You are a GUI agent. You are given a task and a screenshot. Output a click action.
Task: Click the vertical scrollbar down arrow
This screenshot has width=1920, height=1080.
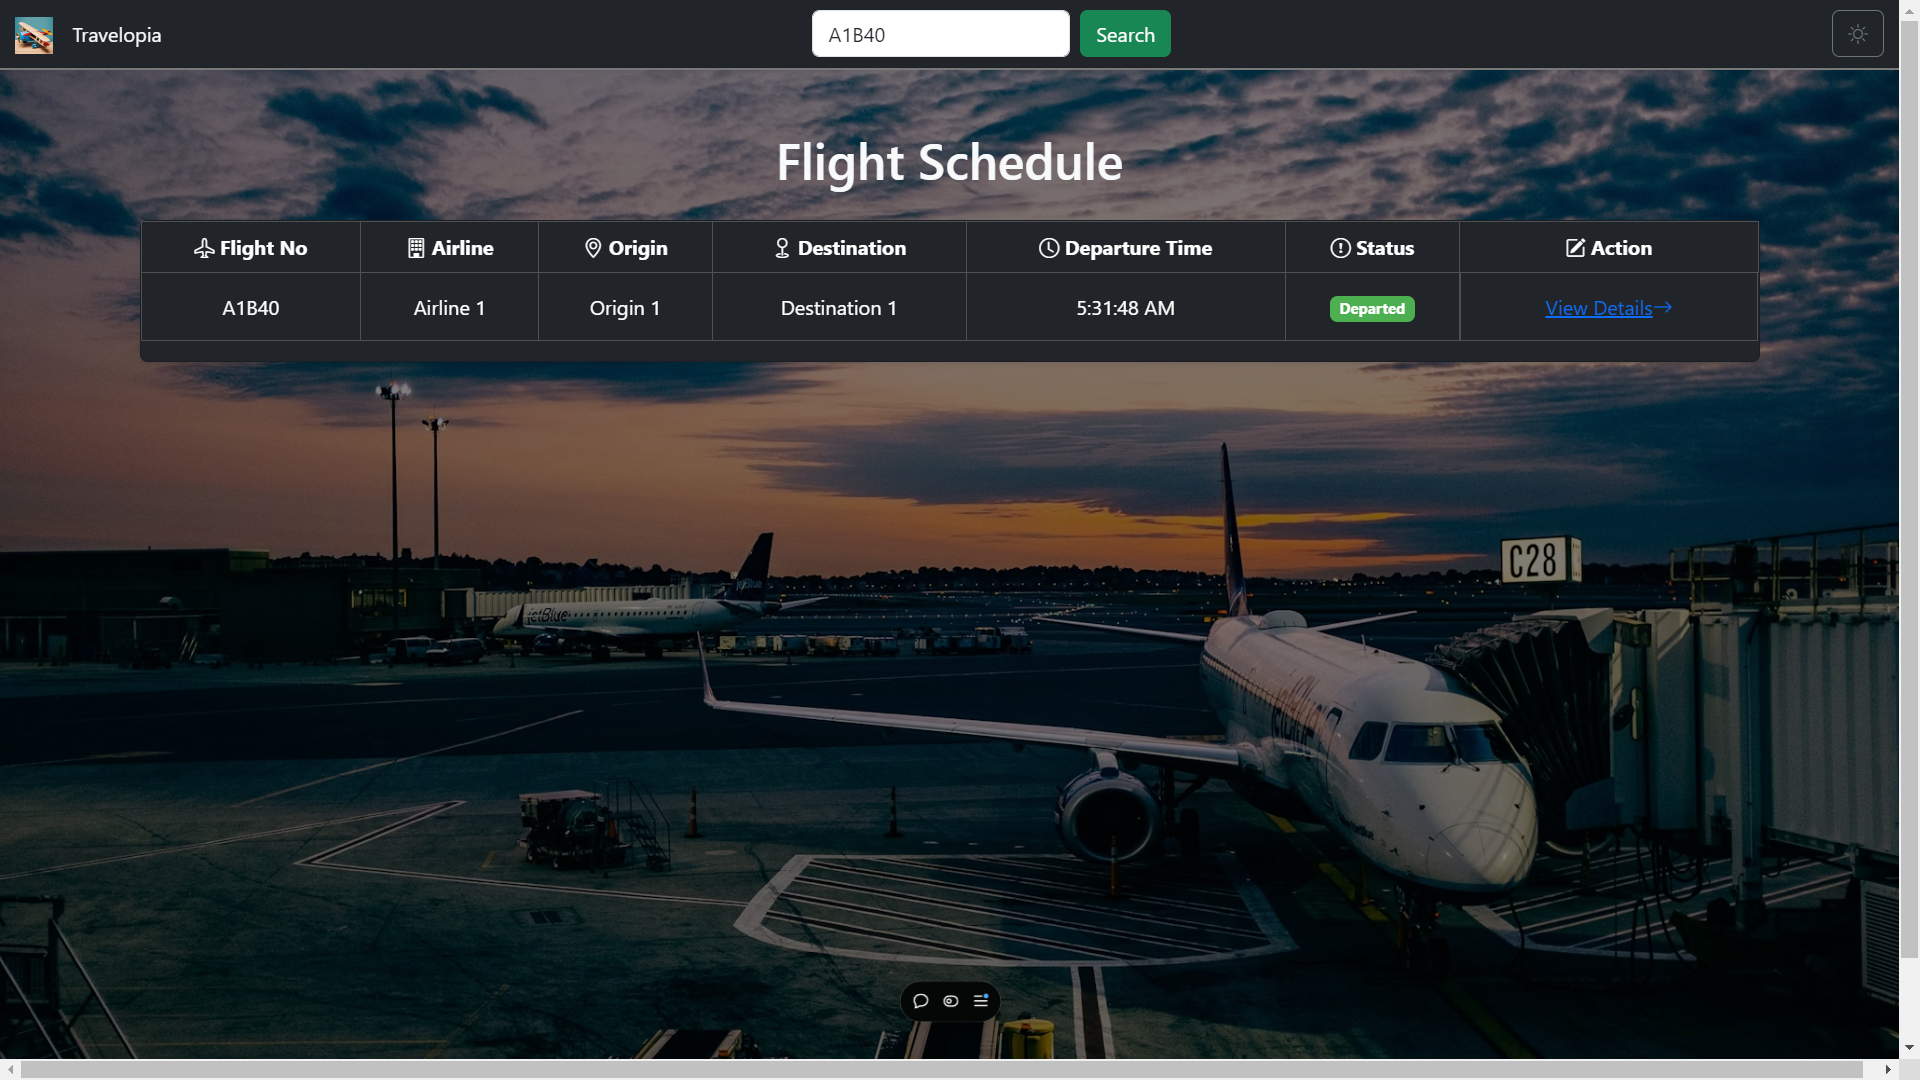tap(1909, 1048)
